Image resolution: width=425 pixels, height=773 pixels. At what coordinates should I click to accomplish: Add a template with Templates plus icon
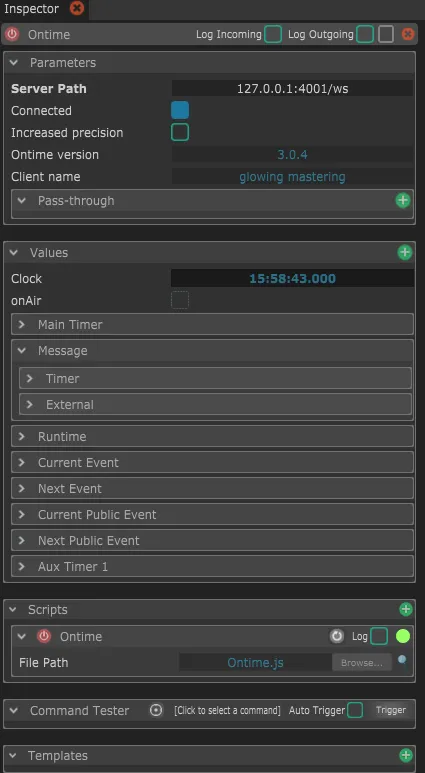tap(405, 755)
